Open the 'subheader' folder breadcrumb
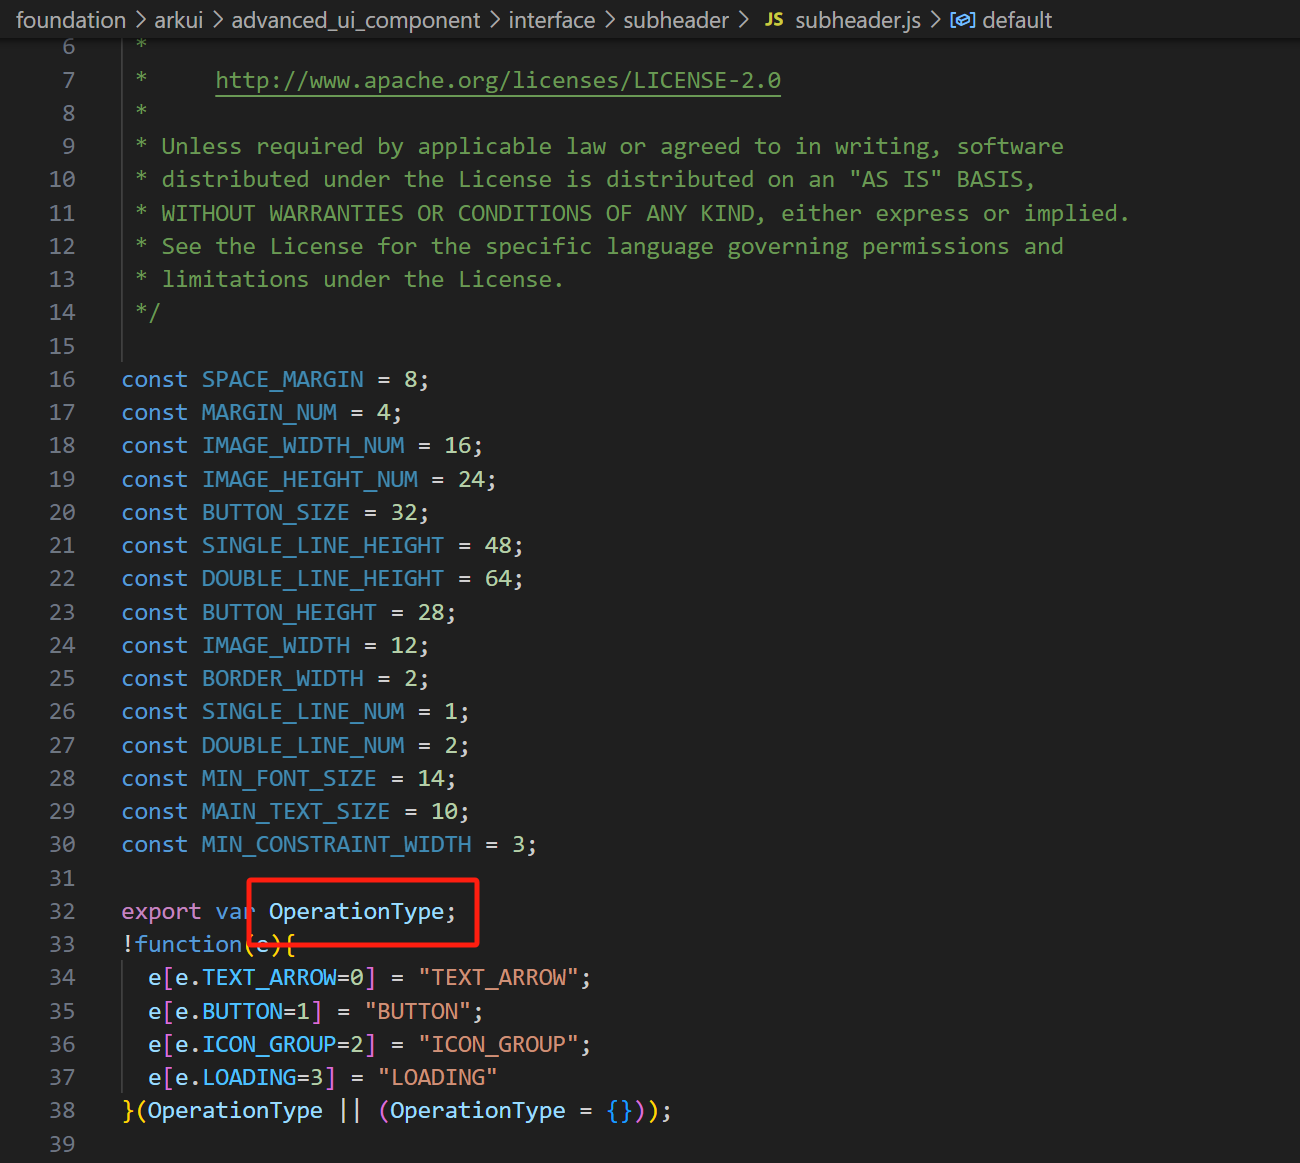The height and width of the screenshot is (1163, 1300). [676, 20]
